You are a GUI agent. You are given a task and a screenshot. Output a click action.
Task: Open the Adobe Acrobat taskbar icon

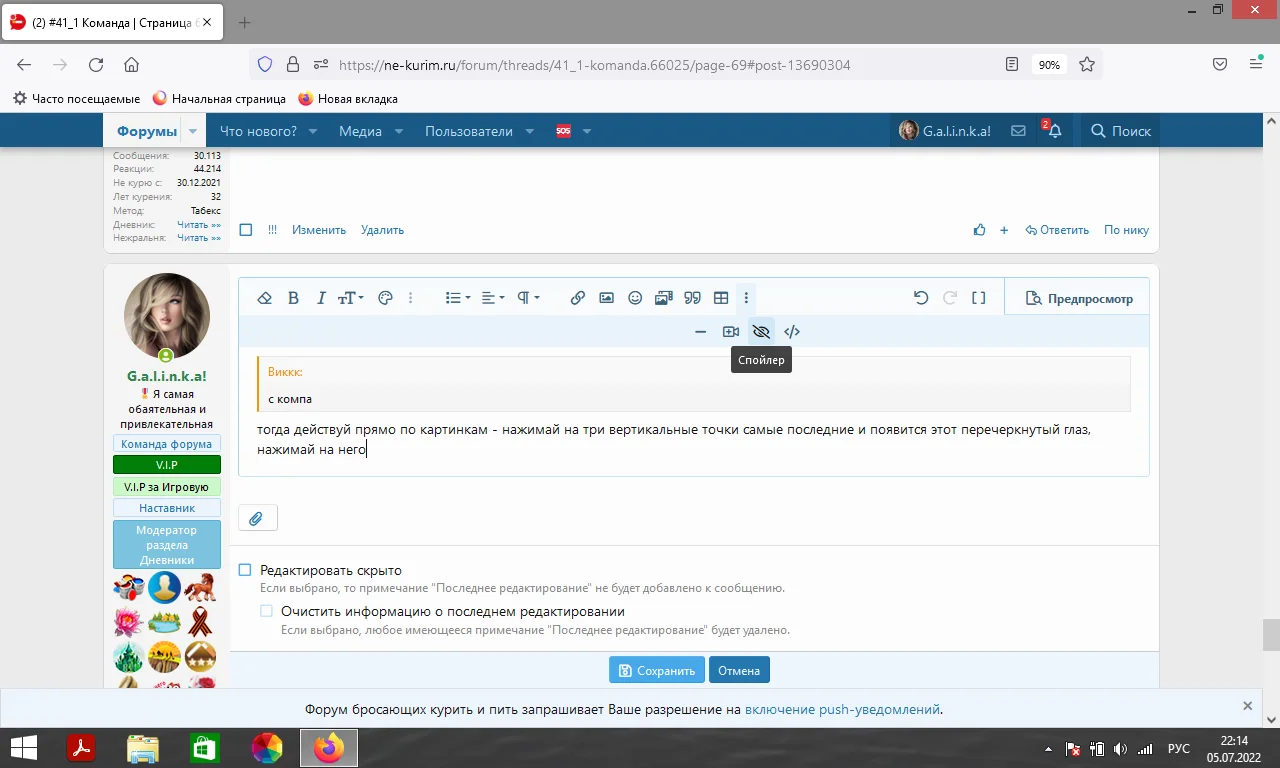[x=80, y=748]
